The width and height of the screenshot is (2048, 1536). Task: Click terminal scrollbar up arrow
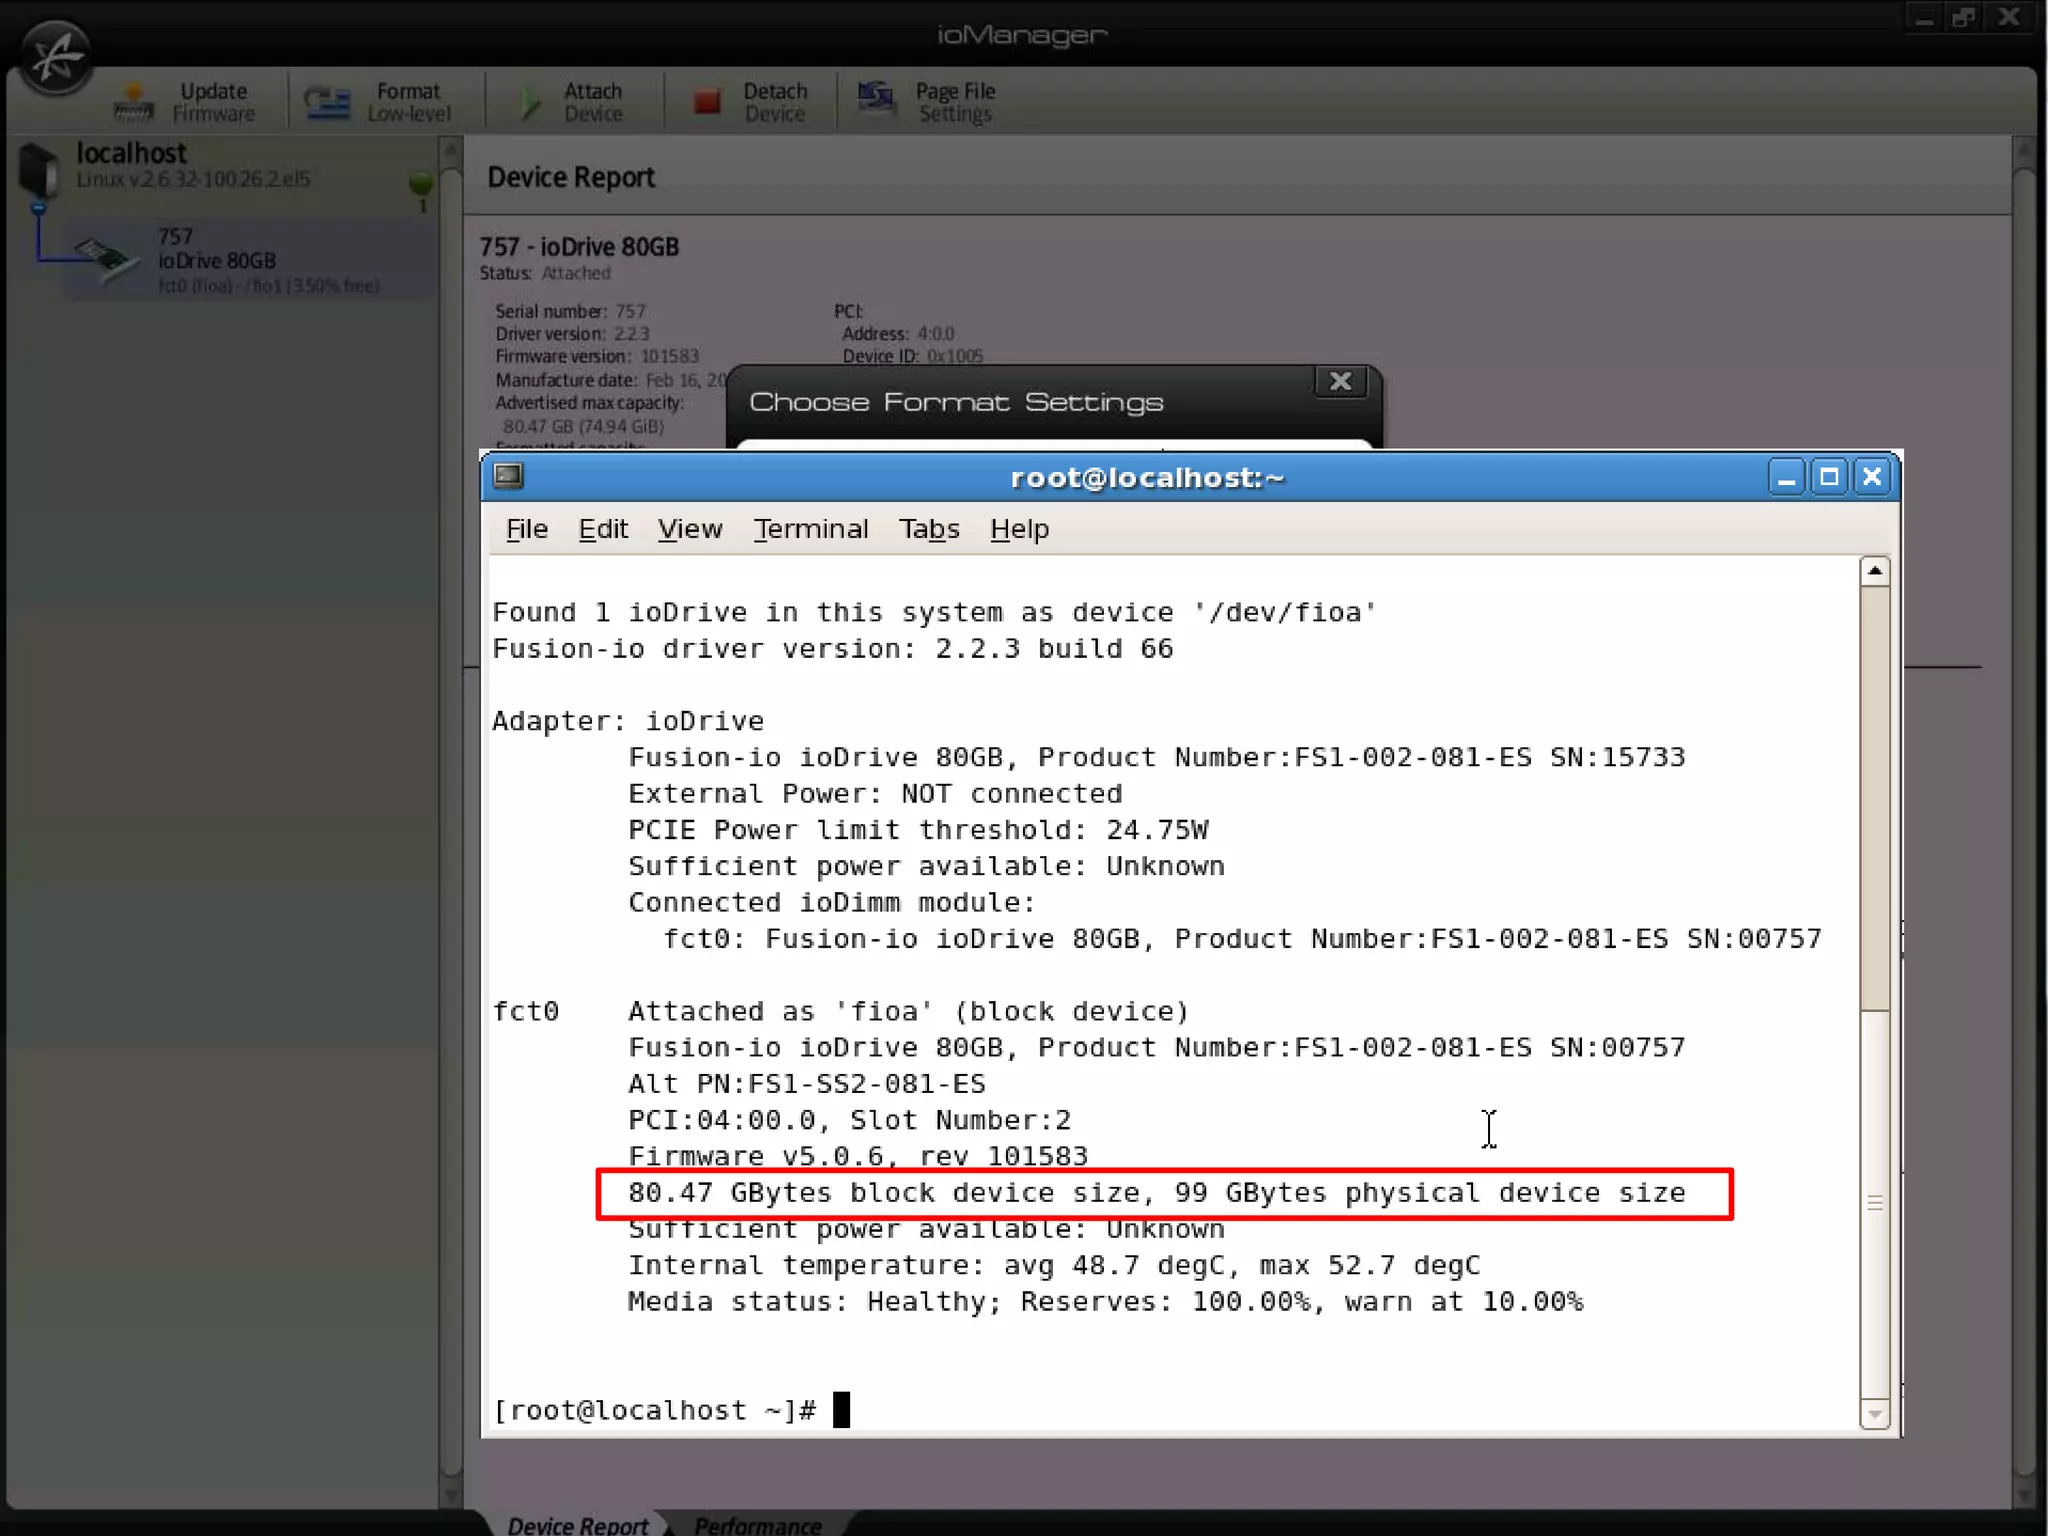[1875, 571]
